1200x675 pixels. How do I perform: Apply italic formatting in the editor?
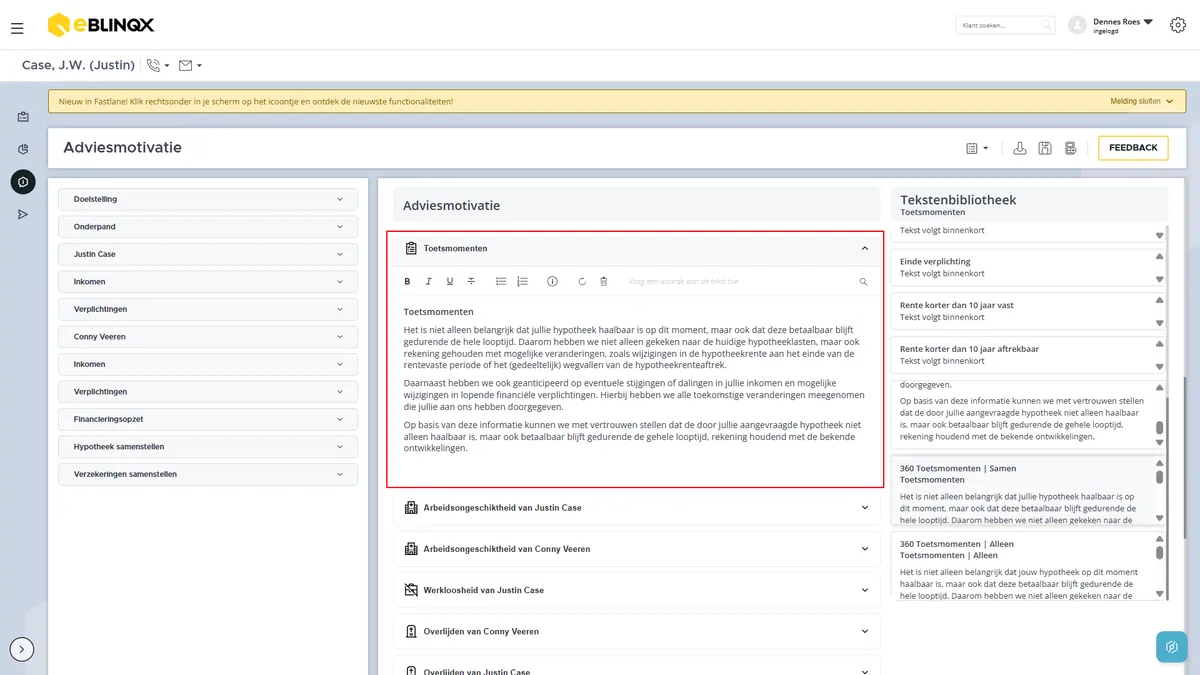pos(428,282)
